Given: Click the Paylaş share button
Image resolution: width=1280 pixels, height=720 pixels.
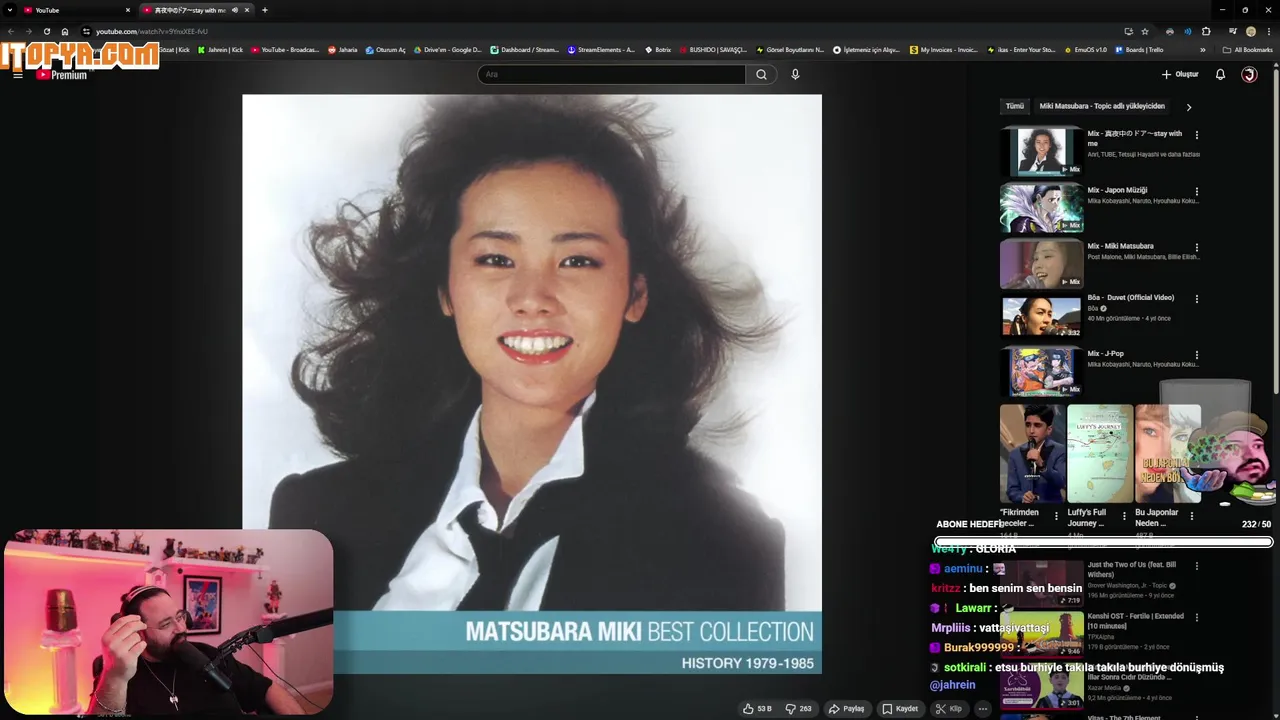Looking at the screenshot, I should (x=846, y=709).
